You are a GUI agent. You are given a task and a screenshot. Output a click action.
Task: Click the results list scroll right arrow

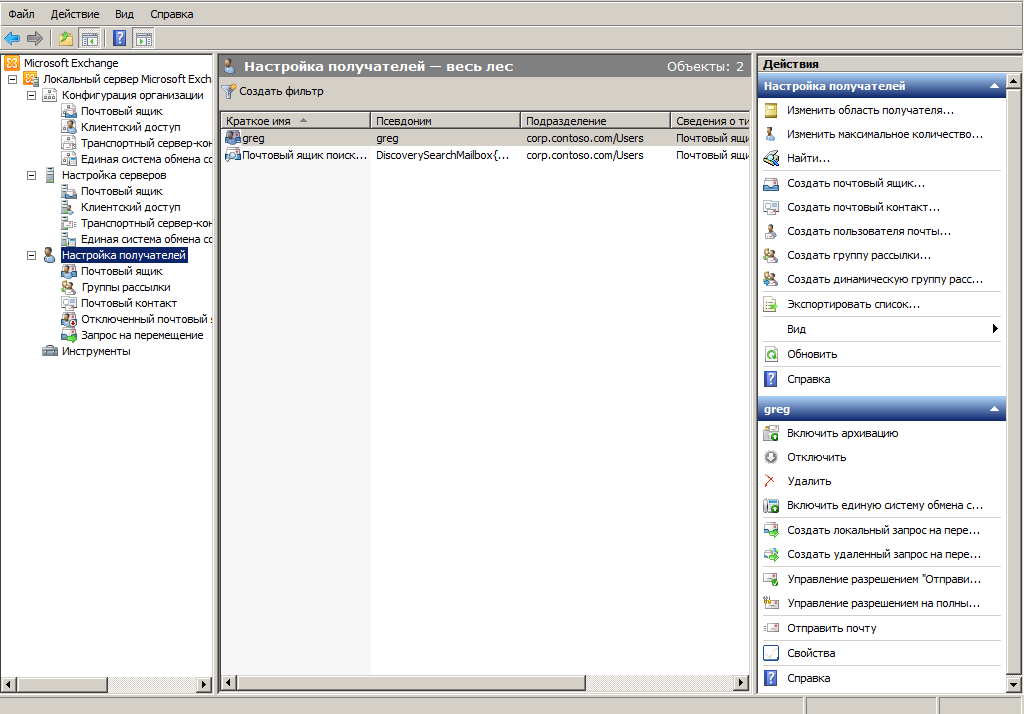click(x=741, y=683)
